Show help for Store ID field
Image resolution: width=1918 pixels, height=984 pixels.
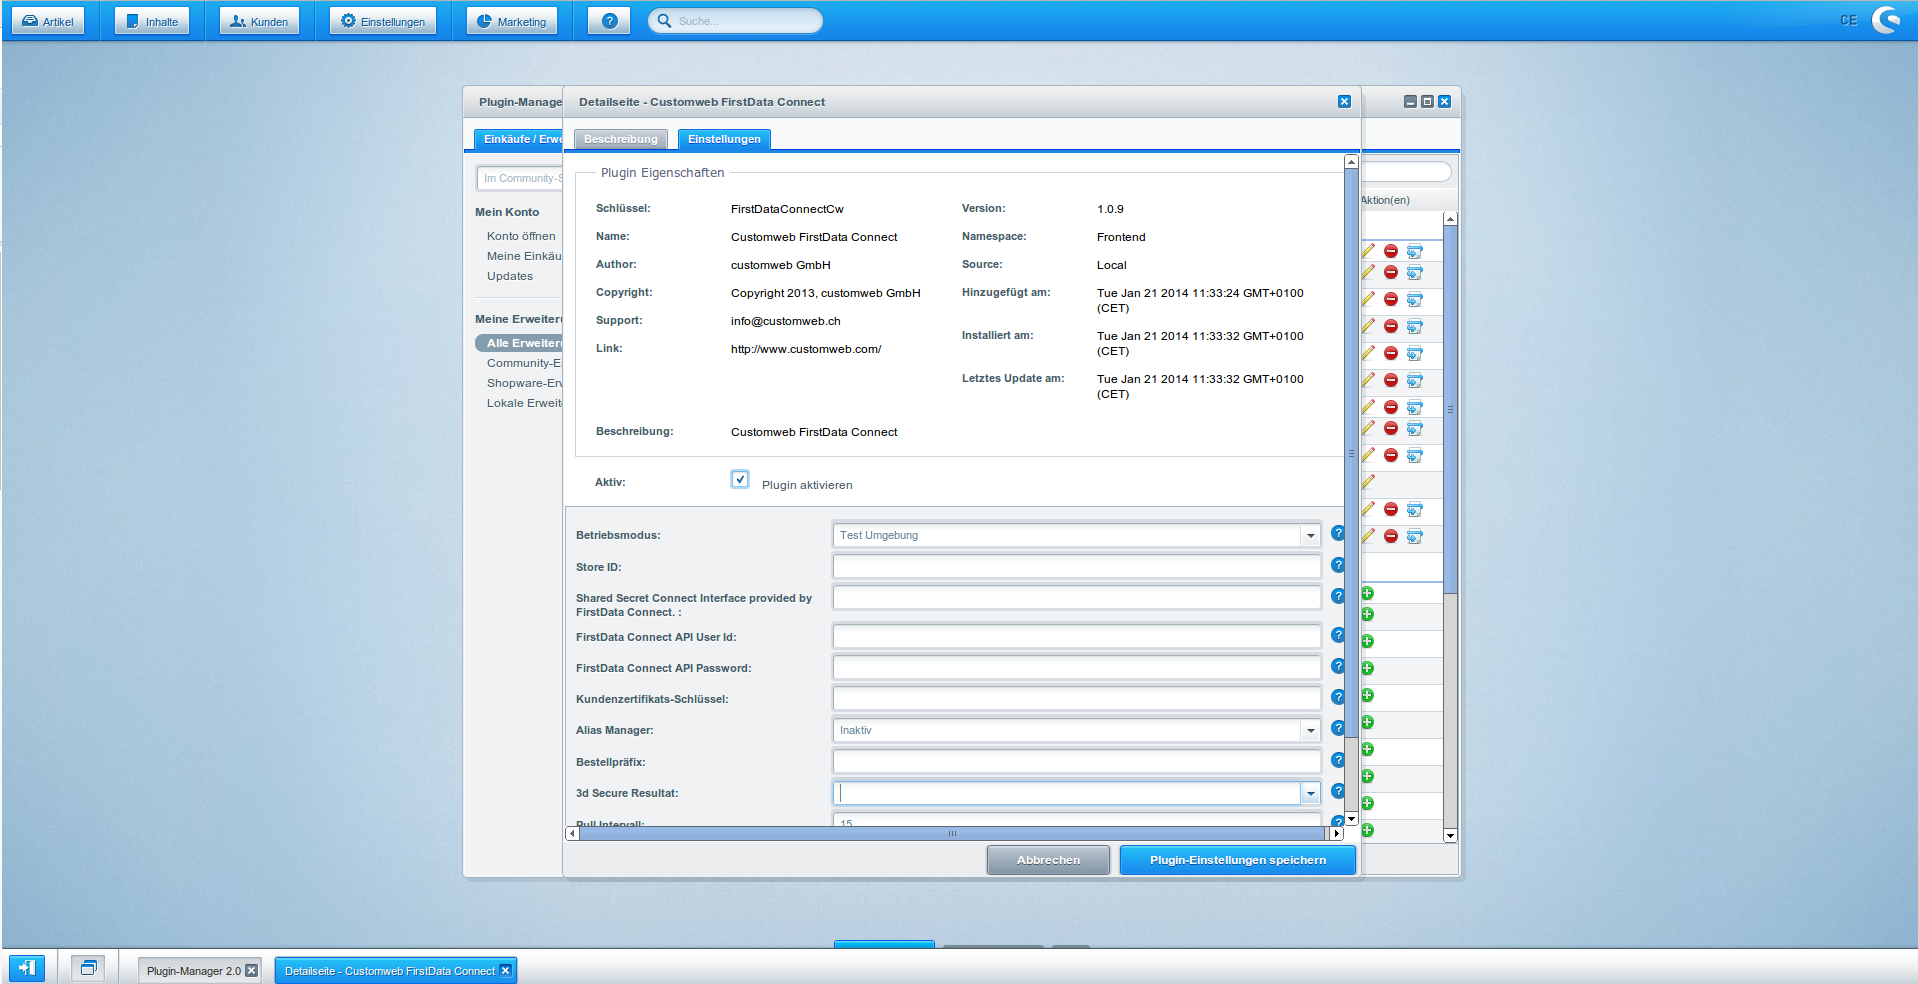pos(1337,566)
